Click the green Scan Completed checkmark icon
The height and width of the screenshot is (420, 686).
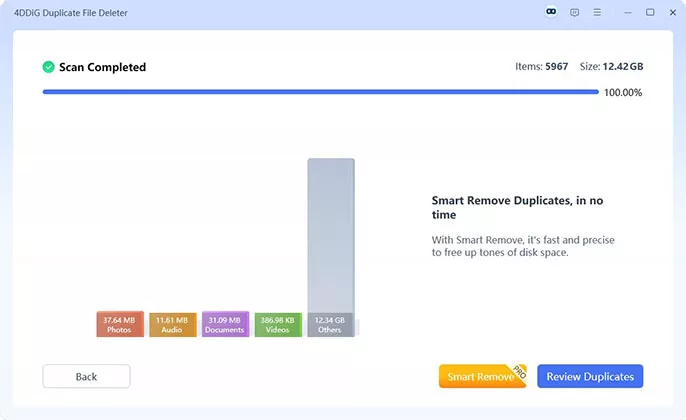[x=48, y=67]
